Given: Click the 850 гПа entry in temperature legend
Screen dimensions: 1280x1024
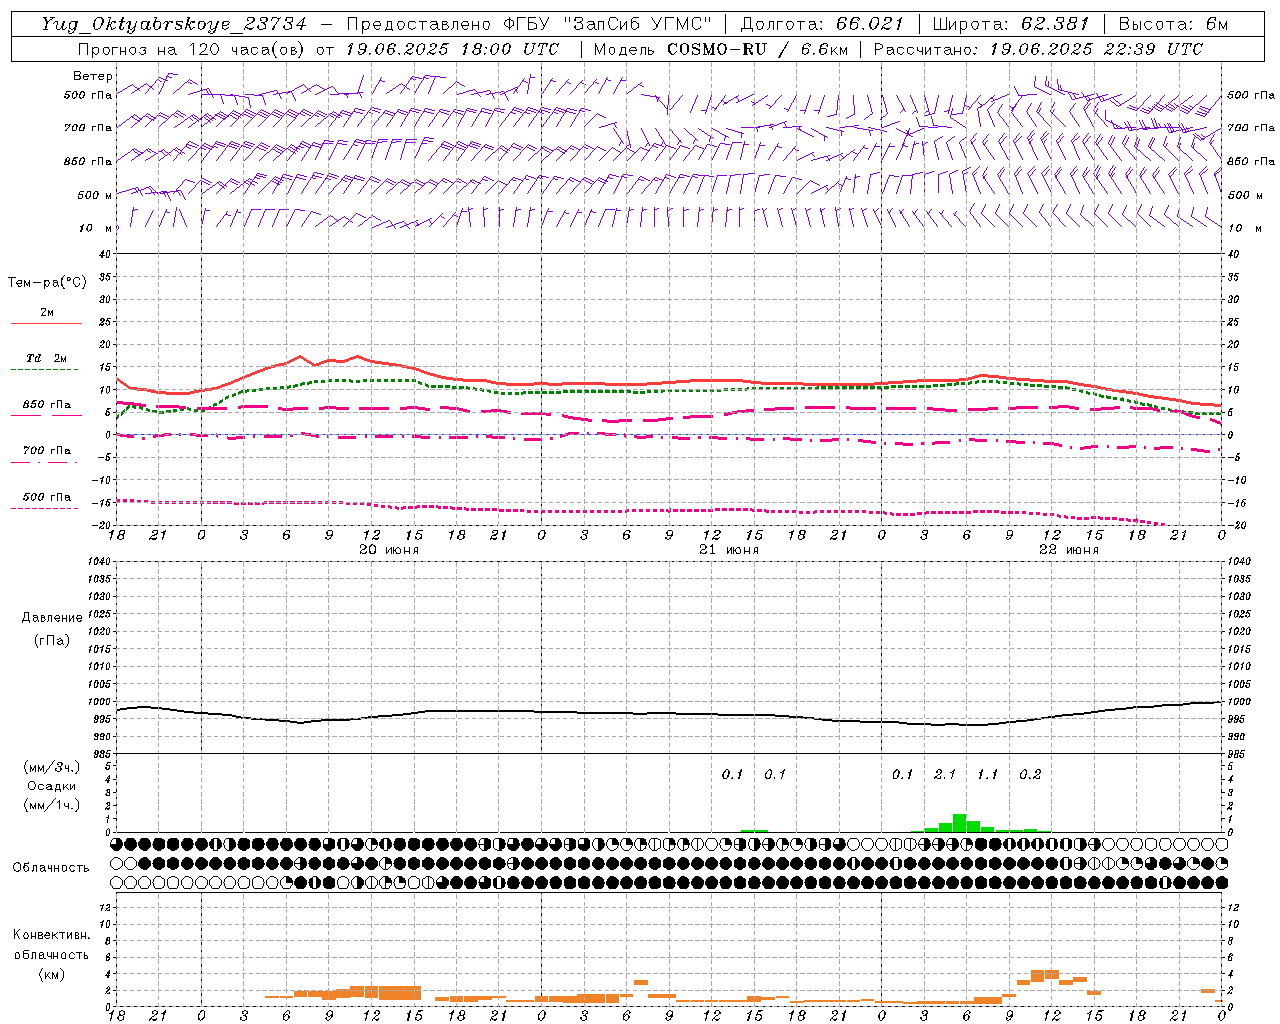Looking at the screenshot, I should 47,405.
